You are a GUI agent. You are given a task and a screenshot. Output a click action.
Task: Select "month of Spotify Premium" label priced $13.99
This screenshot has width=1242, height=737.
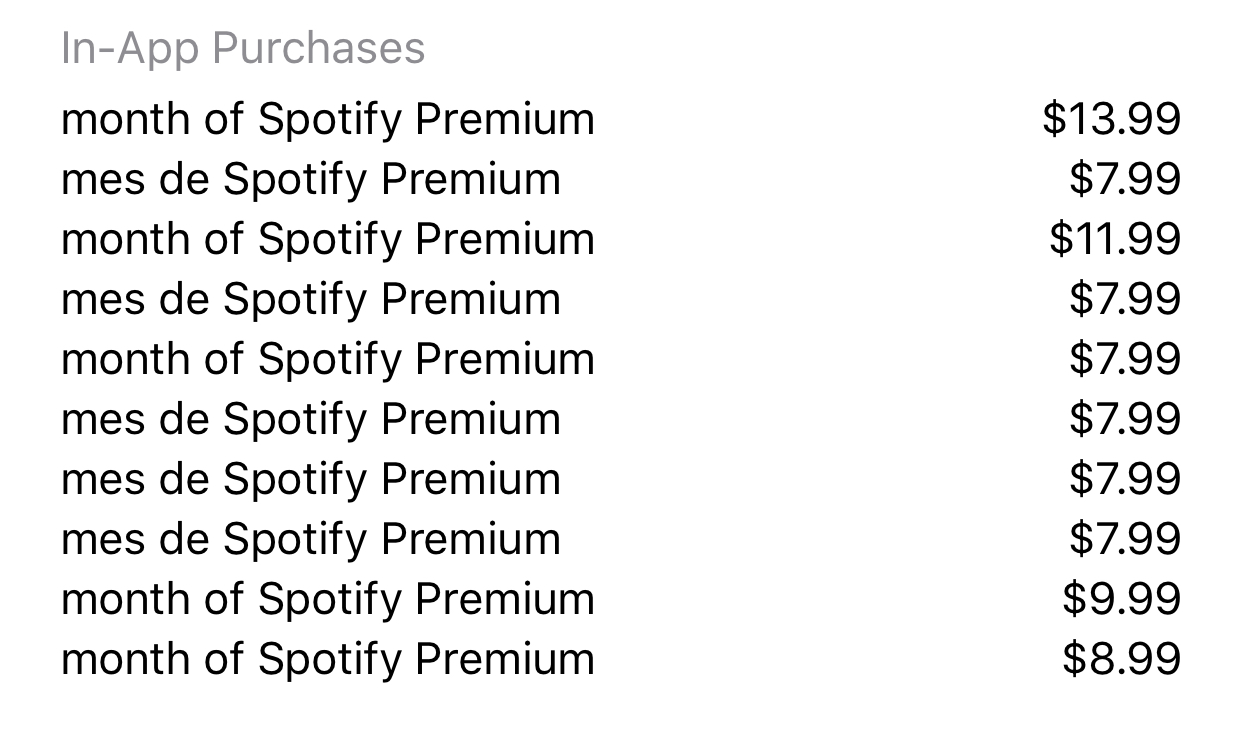click(x=328, y=119)
